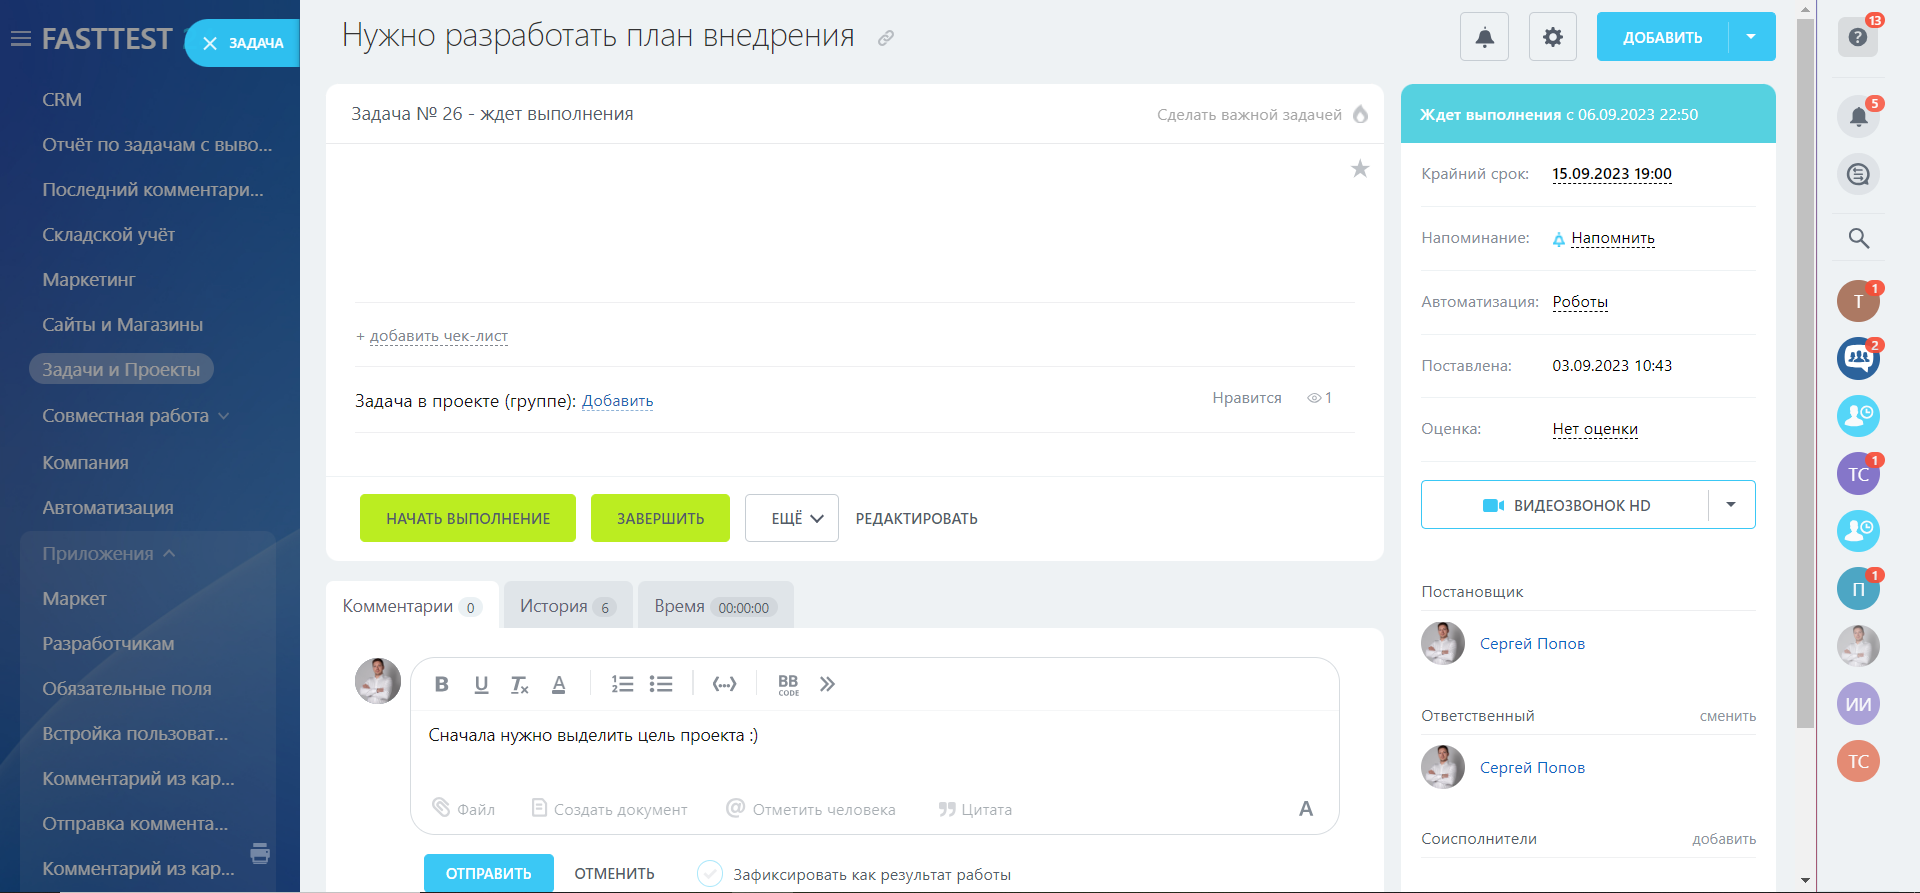Open the ЕЩЁ dropdown menu
The image size is (1920, 893).
pyautogui.click(x=792, y=518)
